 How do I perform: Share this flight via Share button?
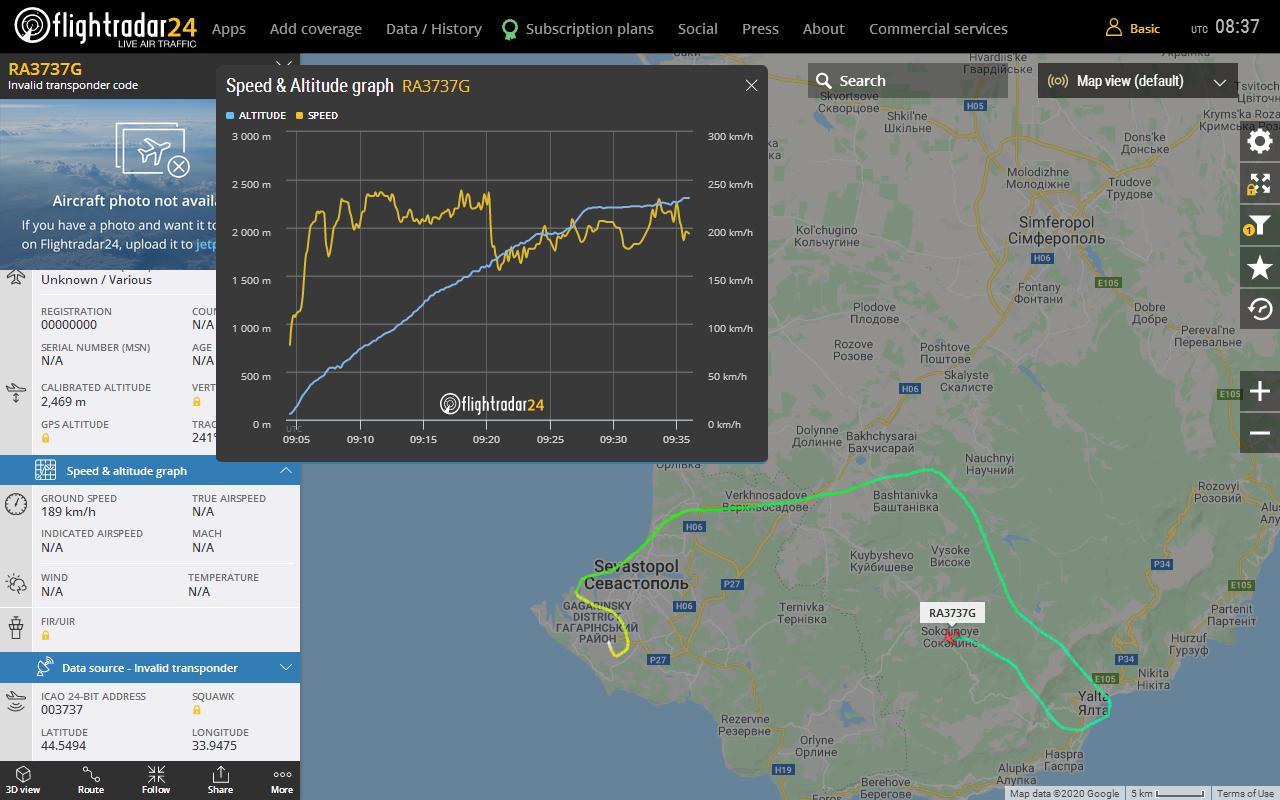[x=220, y=780]
